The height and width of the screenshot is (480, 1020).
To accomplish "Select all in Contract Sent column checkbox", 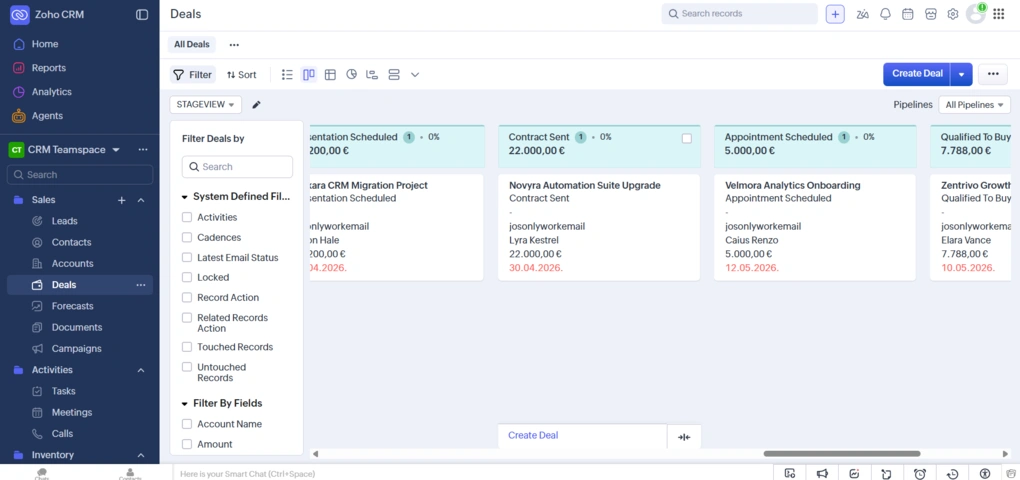I will pos(687,139).
